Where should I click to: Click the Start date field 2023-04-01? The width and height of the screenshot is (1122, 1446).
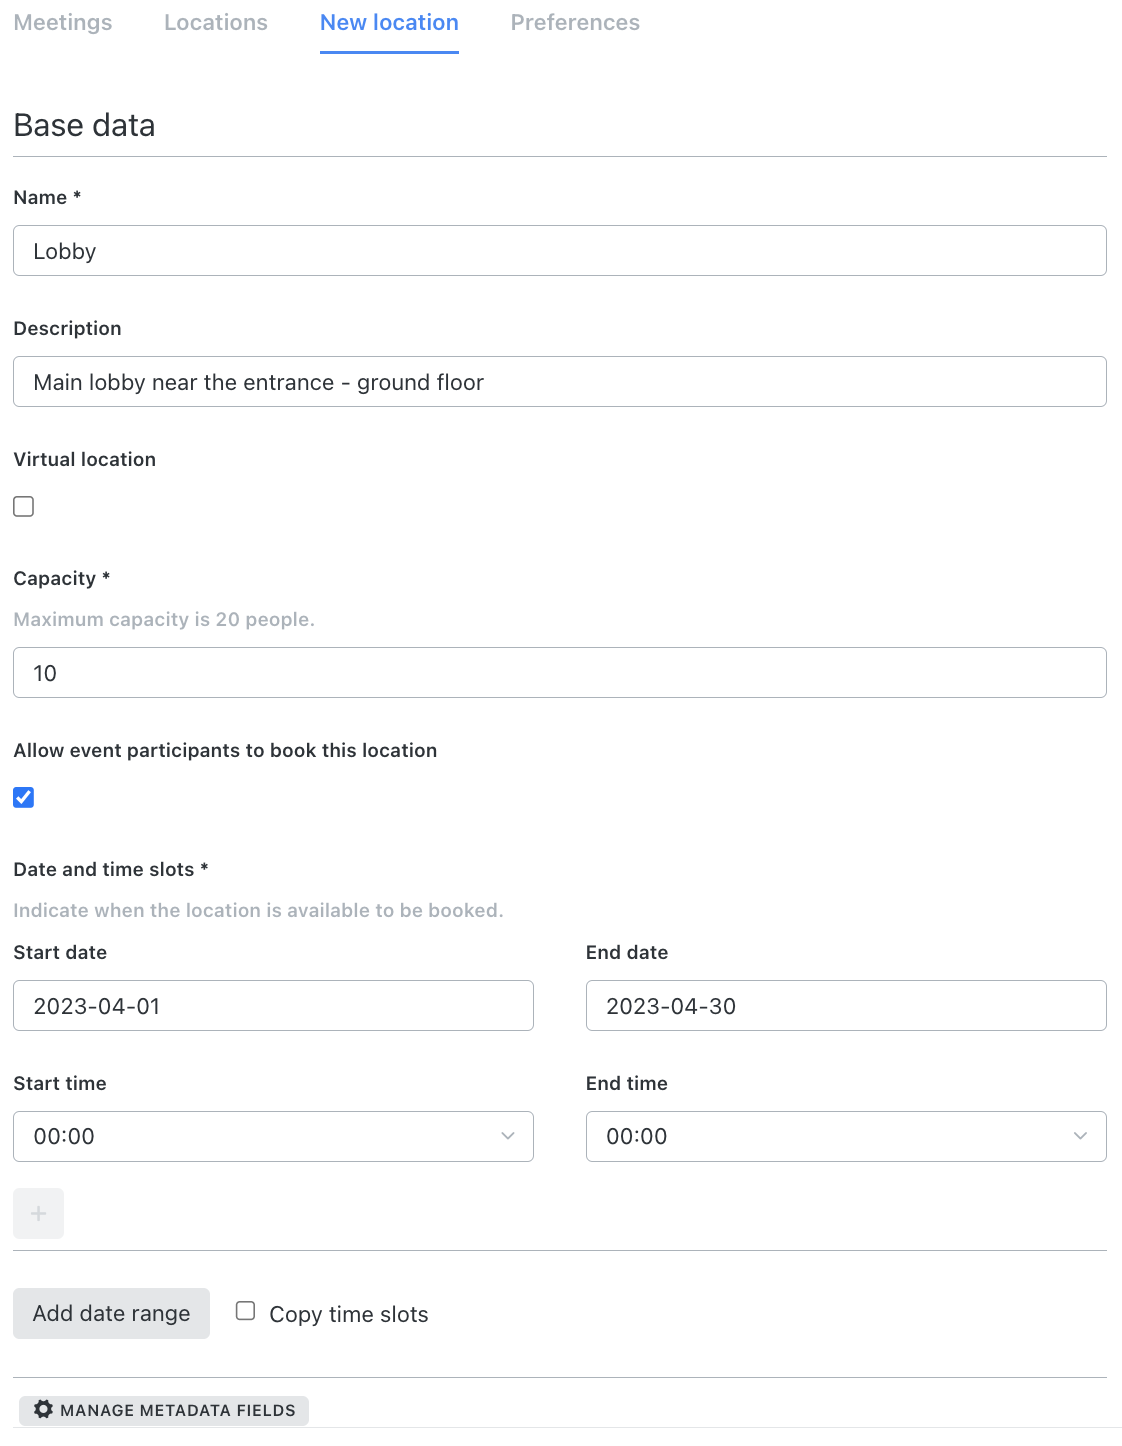pos(273,1005)
